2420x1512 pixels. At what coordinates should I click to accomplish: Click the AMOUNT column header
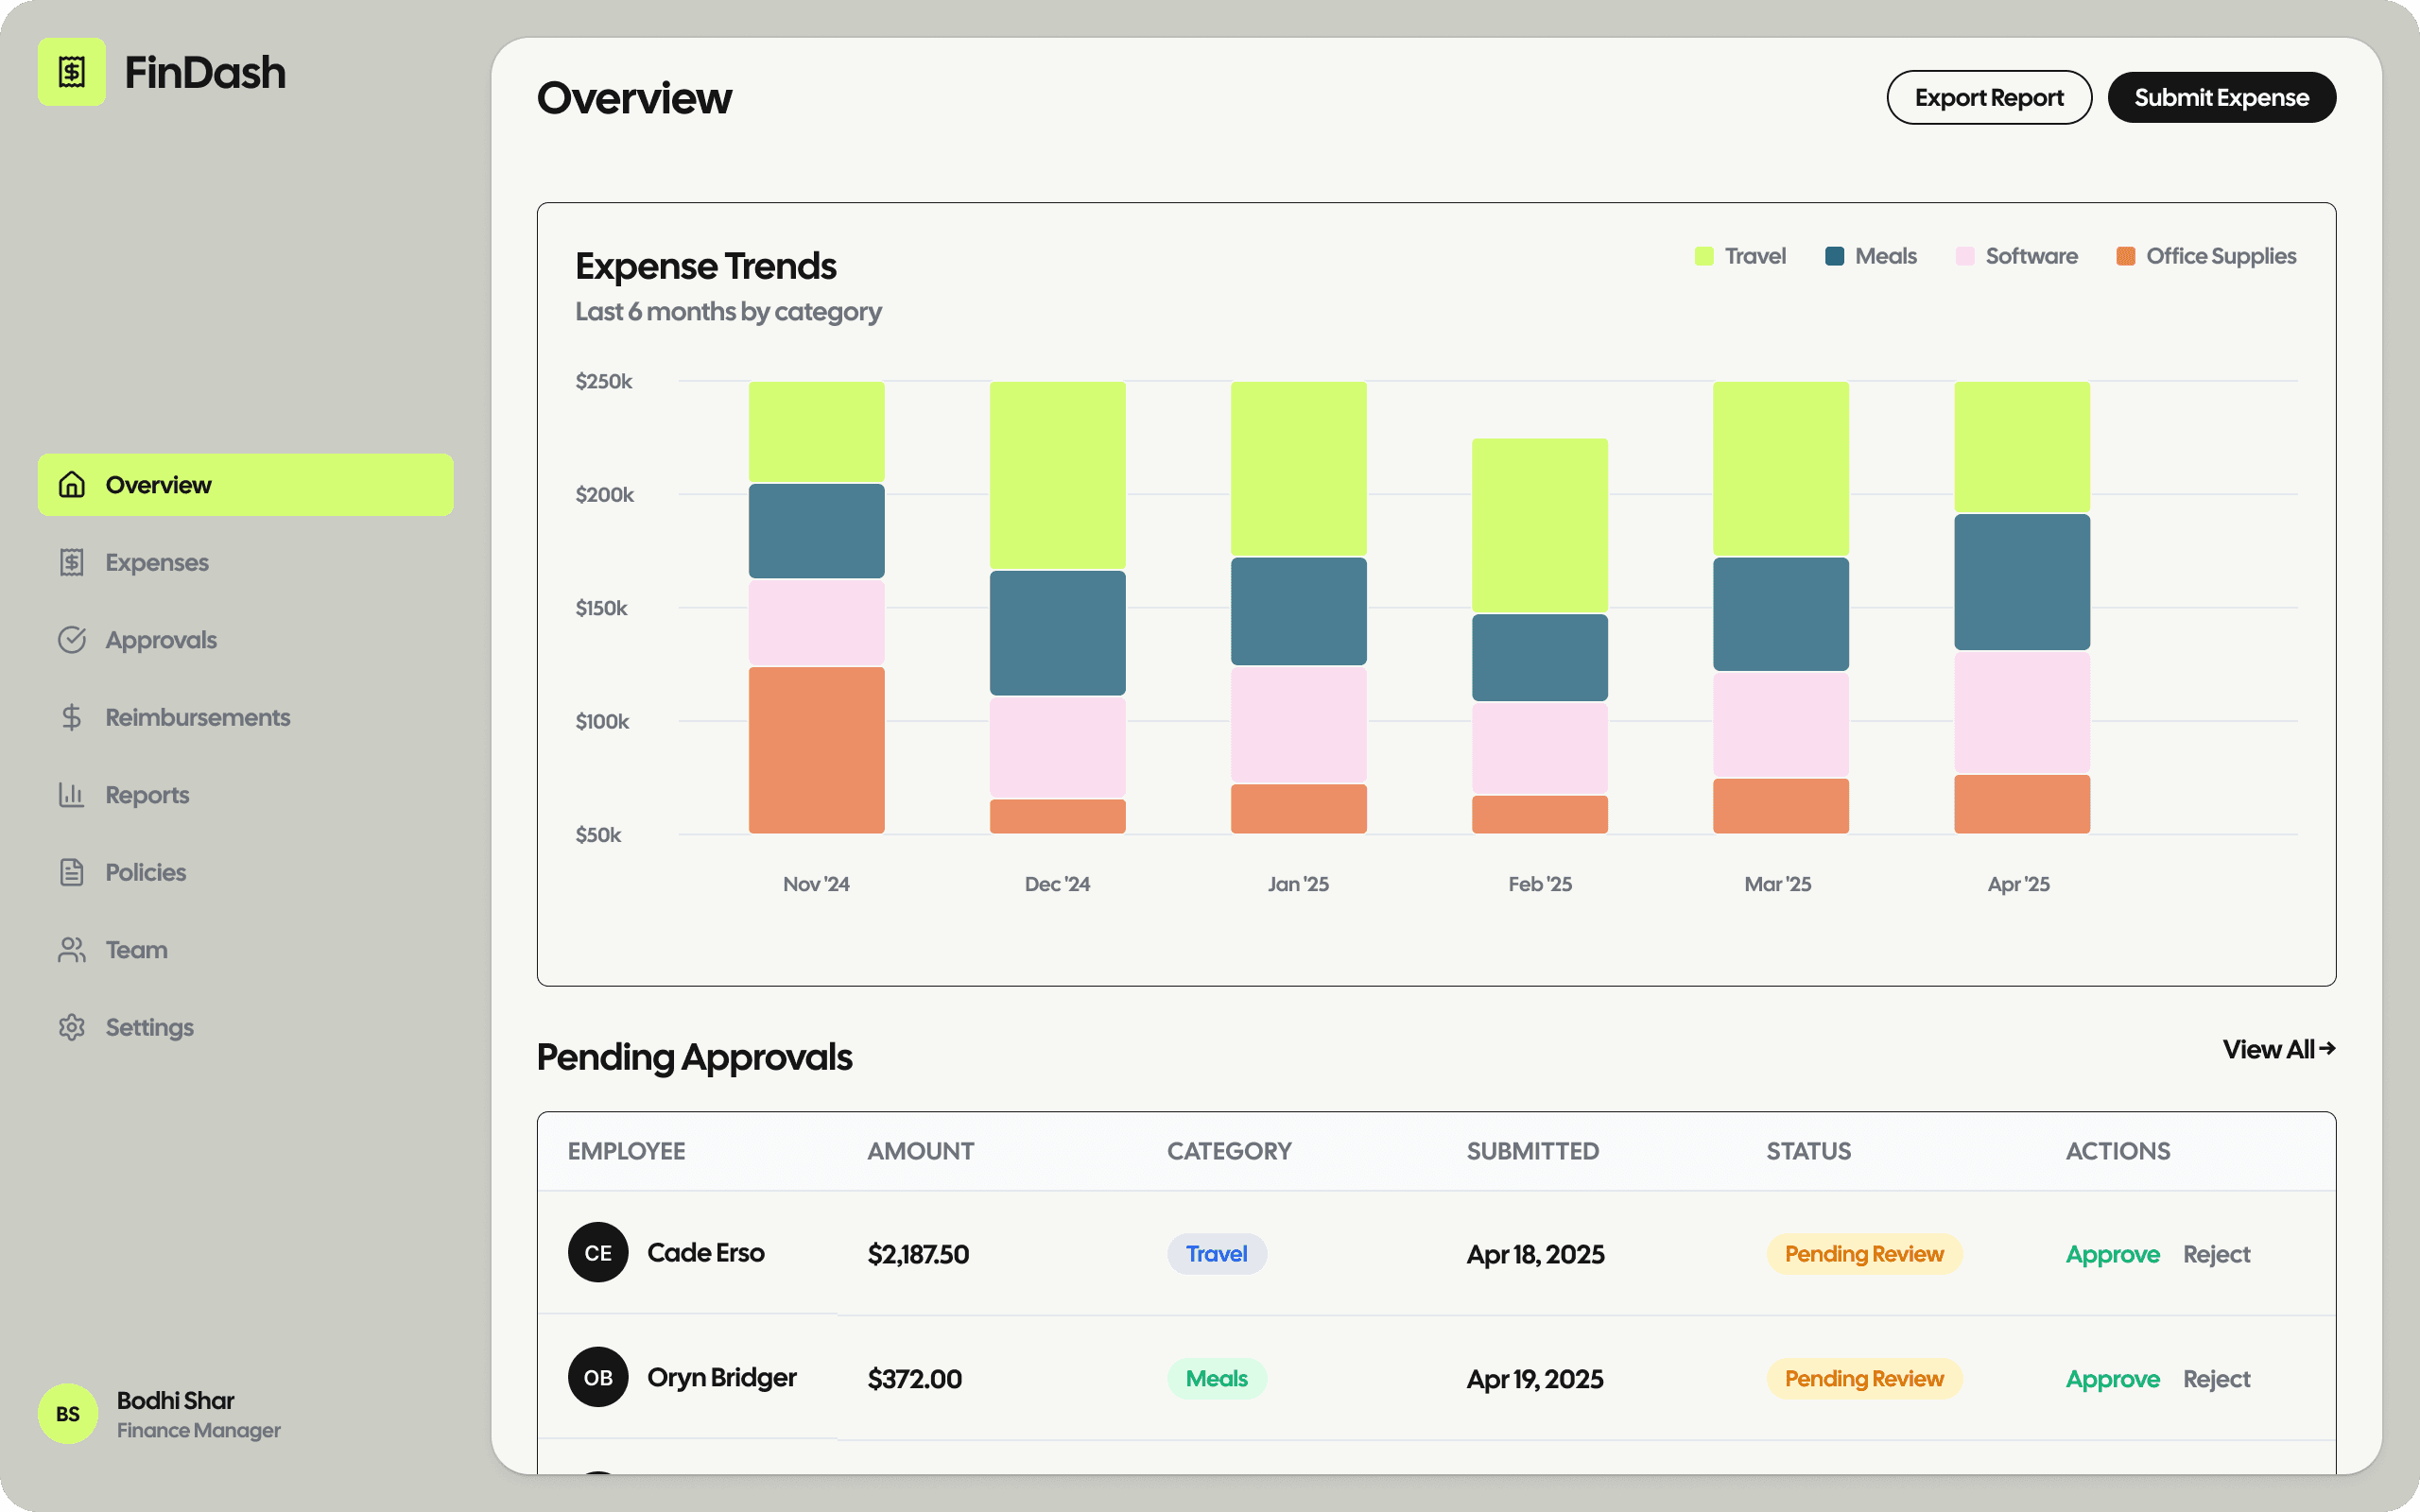coord(920,1151)
